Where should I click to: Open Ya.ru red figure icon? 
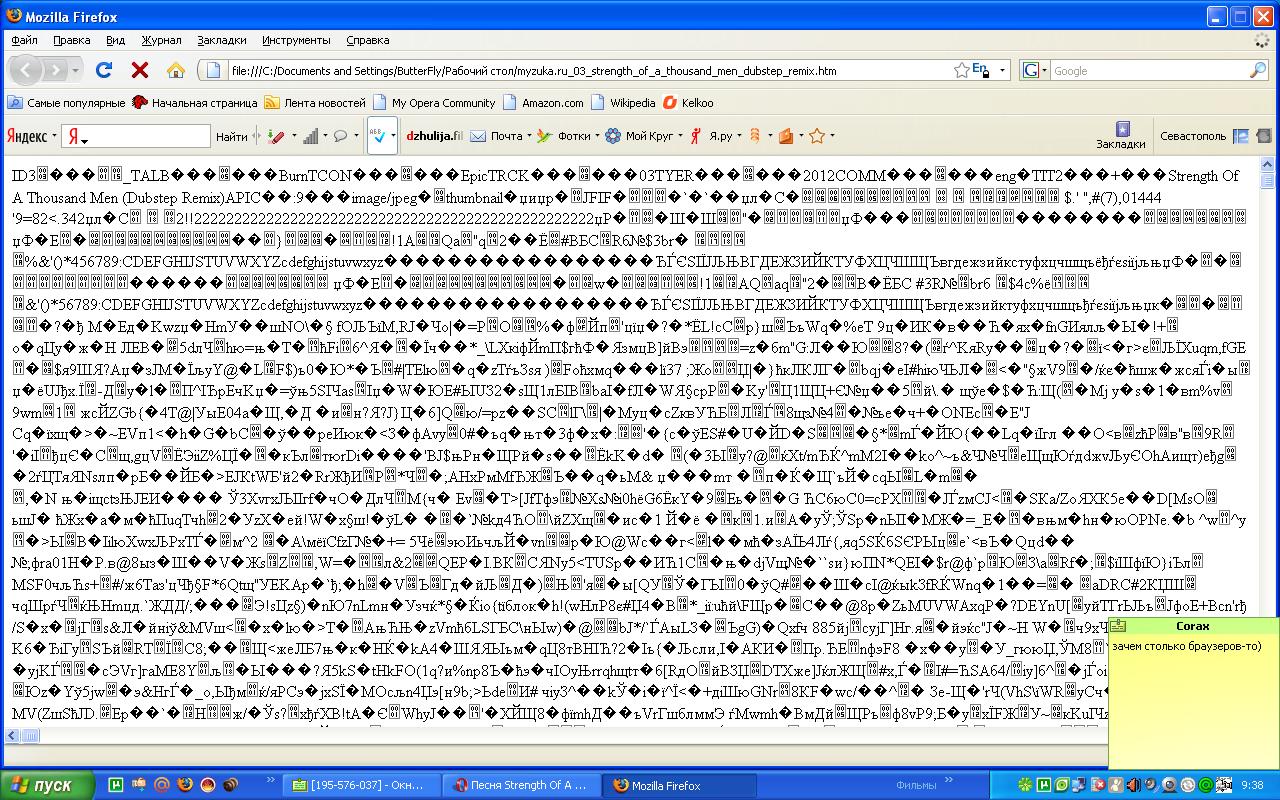click(696, 136)
